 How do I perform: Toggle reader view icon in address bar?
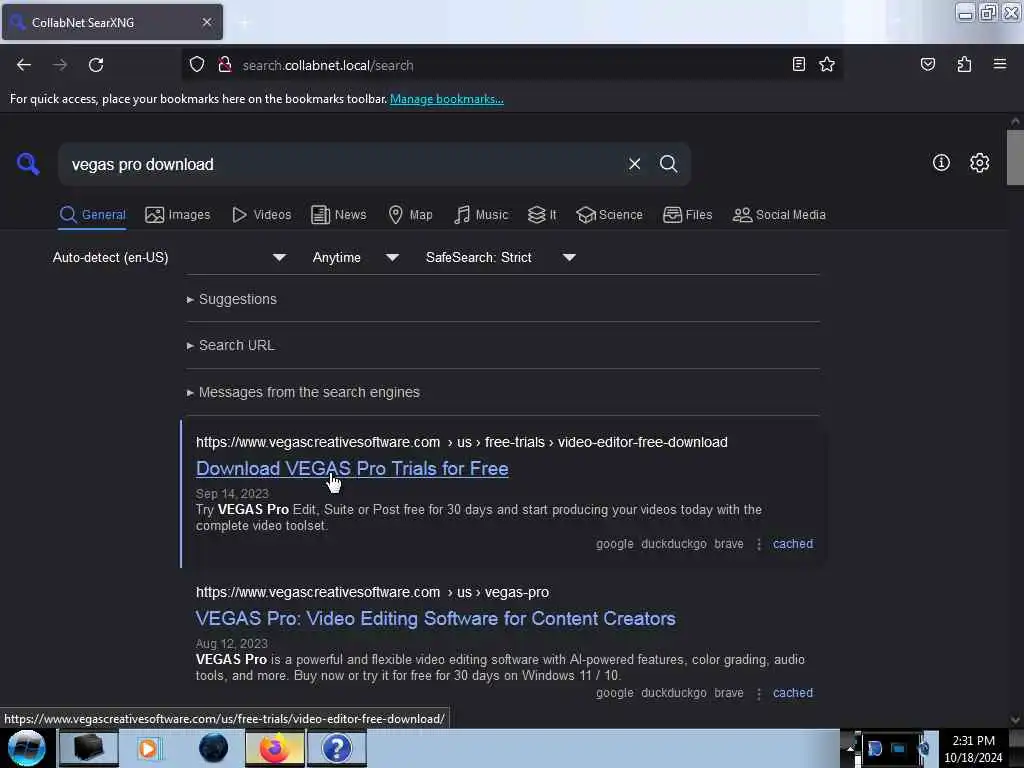798,64
